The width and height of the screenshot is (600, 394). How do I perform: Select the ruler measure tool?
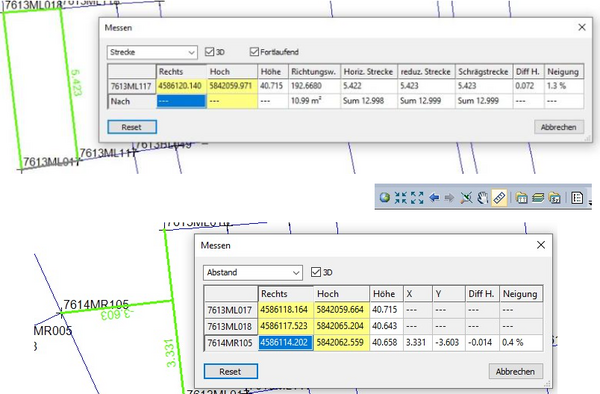(x=499, y=197)
